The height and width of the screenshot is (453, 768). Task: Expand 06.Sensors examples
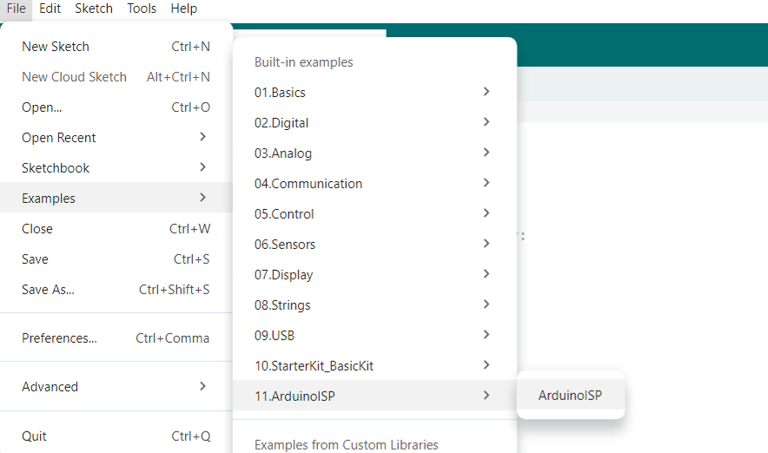pos(375,244)
